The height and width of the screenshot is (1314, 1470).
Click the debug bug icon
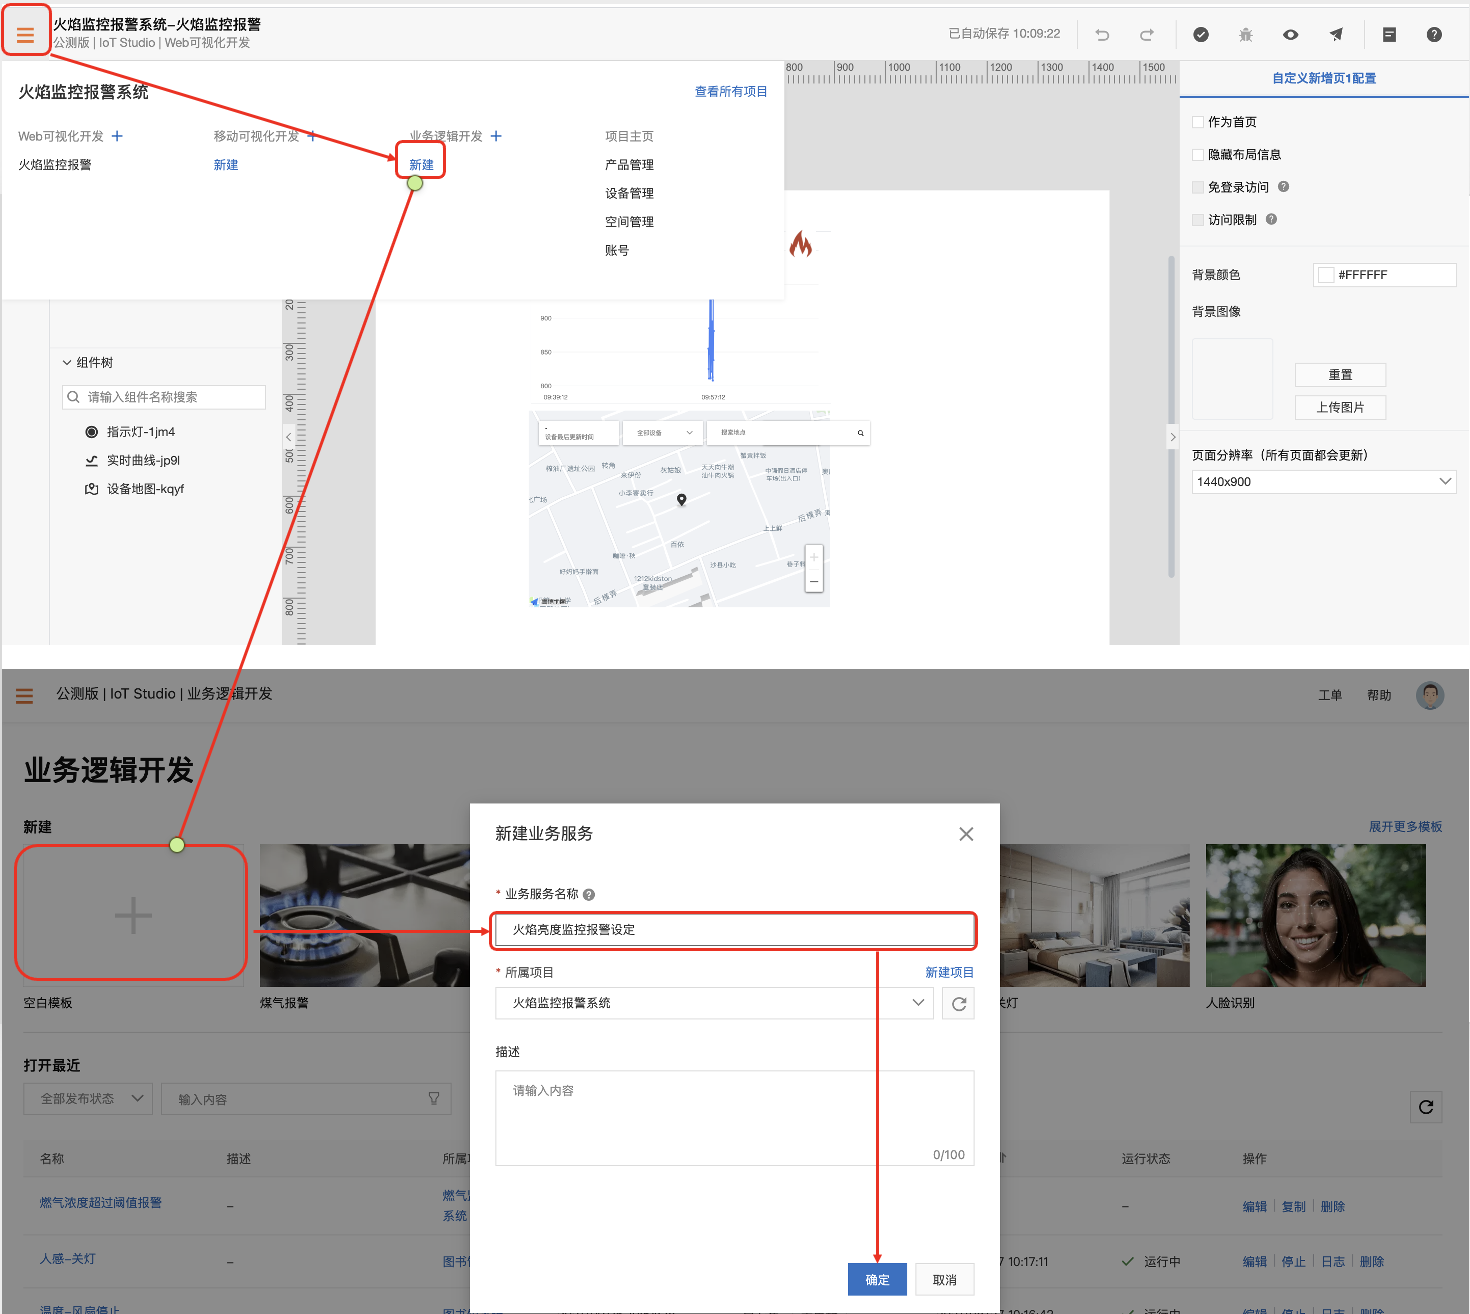1245,35
